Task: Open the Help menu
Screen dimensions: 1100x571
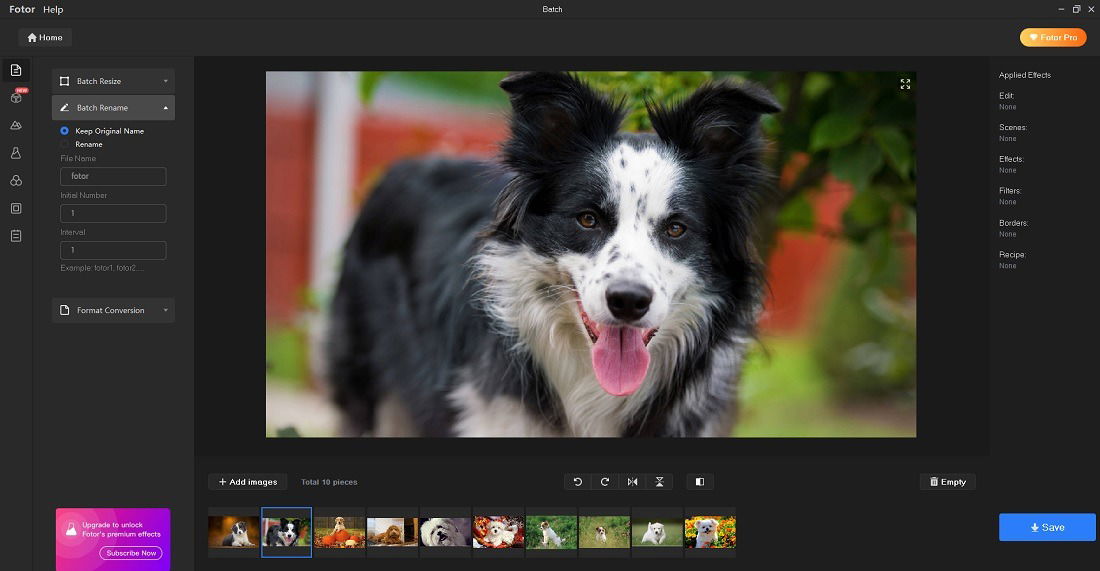Action: point(53,9)
